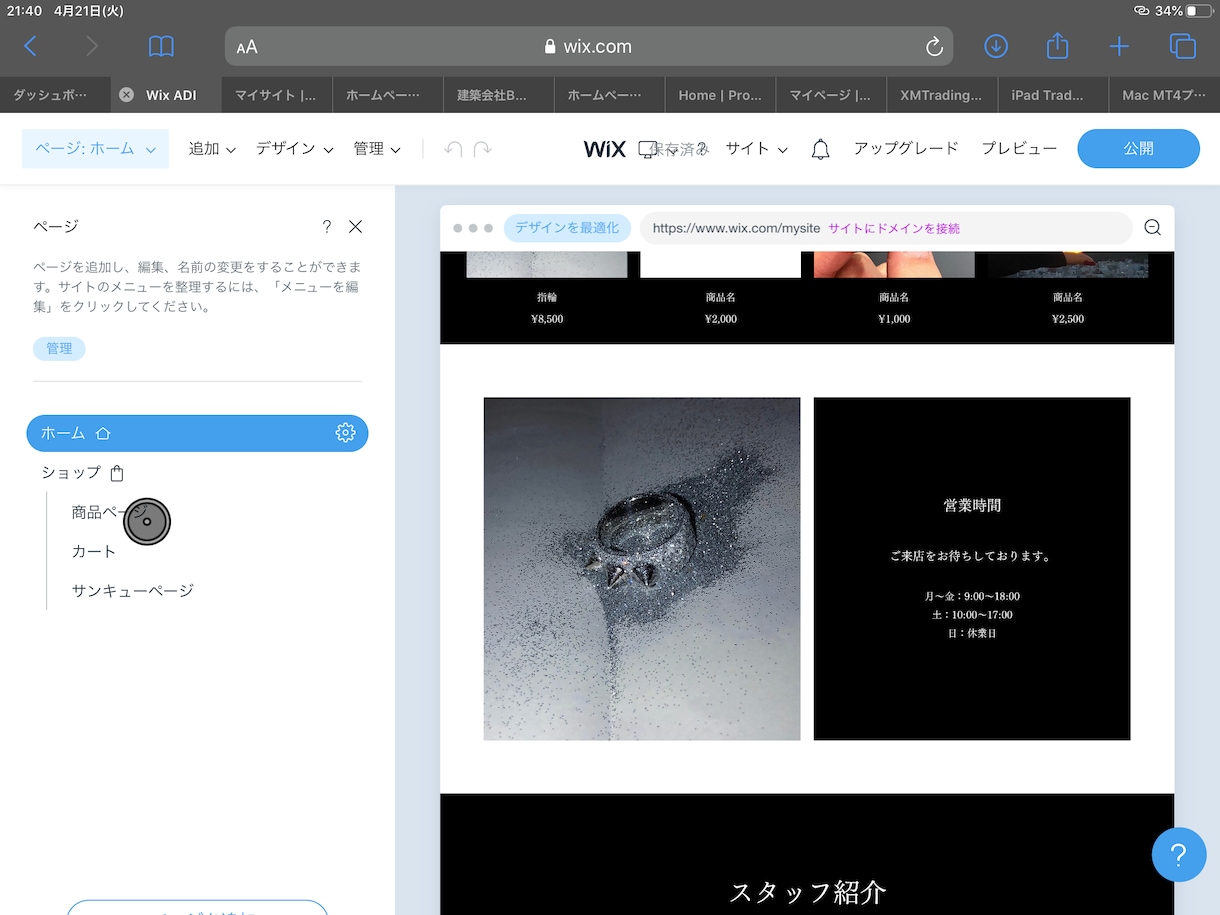Image resolution: width=1220 pixels, height=915 pixels.
Task: Click 月〜金 : 9:00〜18:00 hours line
Action: click(972, 596)
